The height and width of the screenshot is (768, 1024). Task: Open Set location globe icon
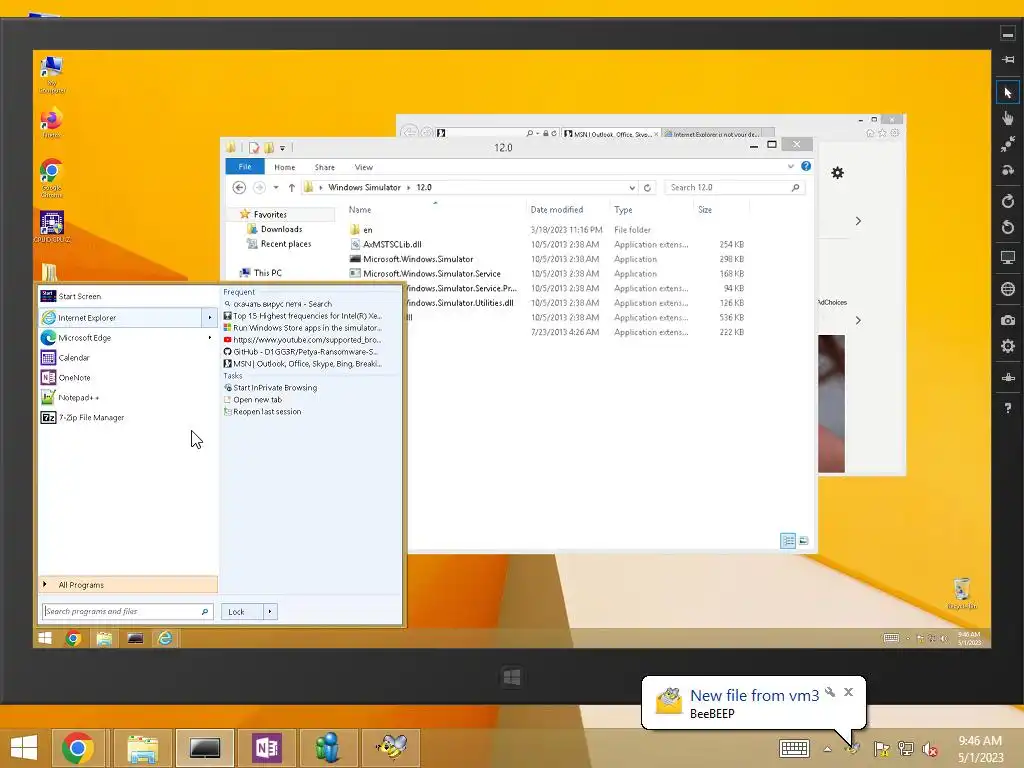(x=1008, y=289)
